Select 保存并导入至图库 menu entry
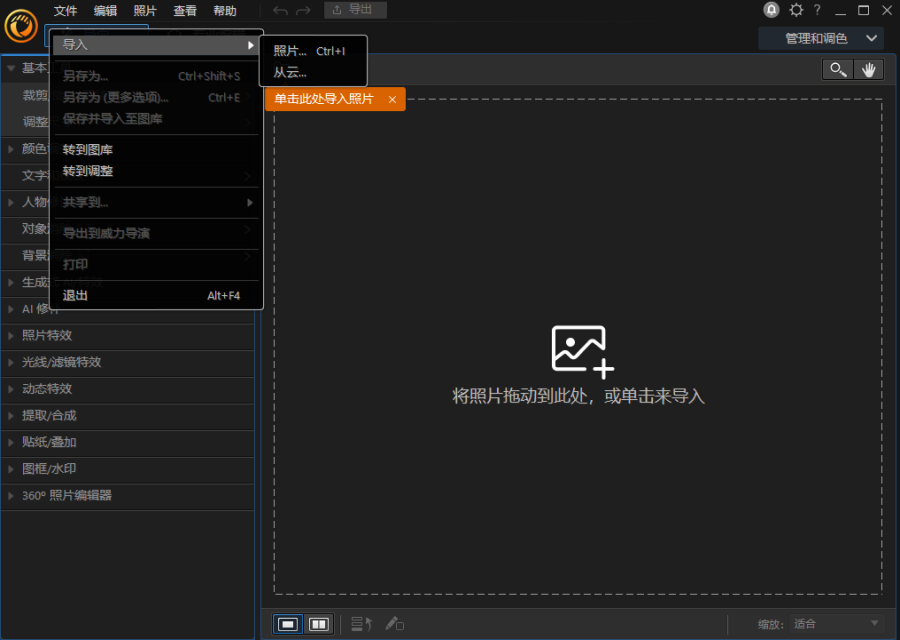The width and height of the screenshot is (900, 640). tap(156, 119)
